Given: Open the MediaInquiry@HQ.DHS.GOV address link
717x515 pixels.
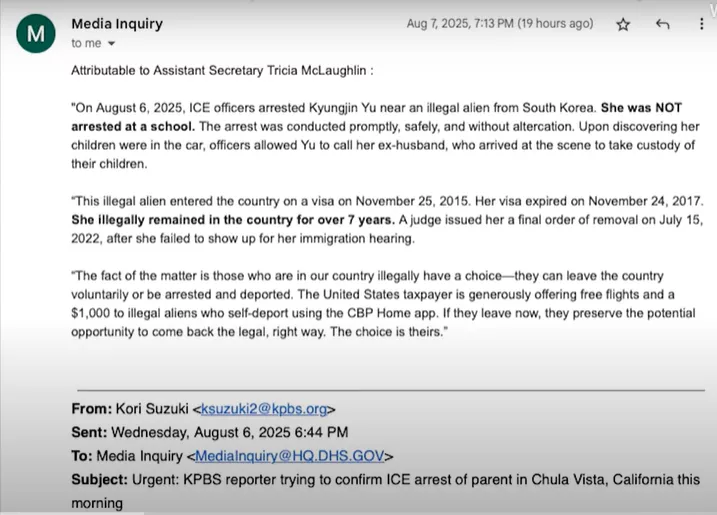Looking at the screenshot, I should click(289, 456).
